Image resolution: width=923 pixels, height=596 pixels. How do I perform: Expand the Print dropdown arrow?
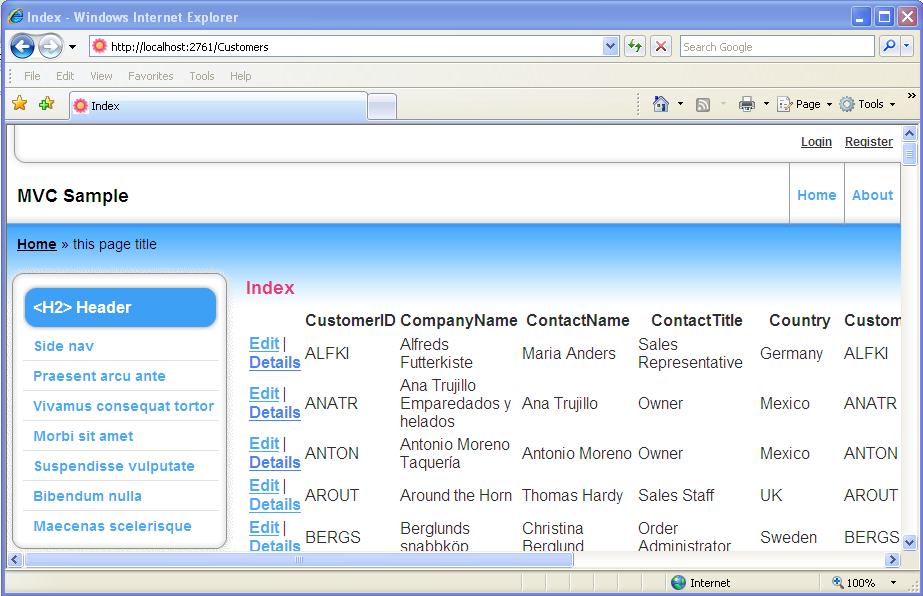(x=766, y=104)
